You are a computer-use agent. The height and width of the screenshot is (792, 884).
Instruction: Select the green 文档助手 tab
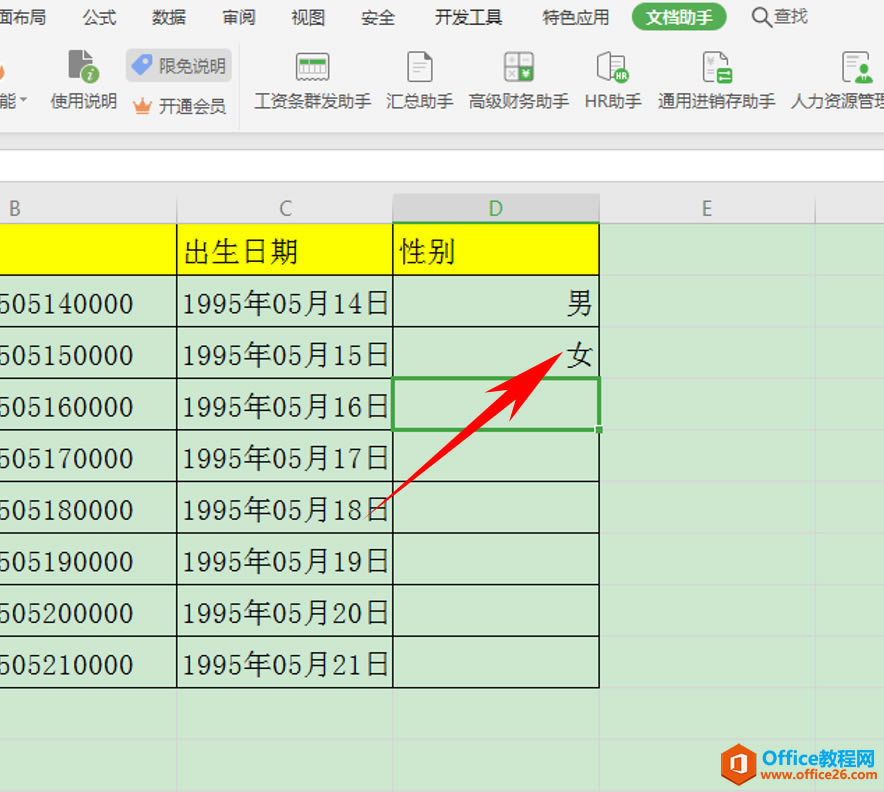(x=679, y=16)
